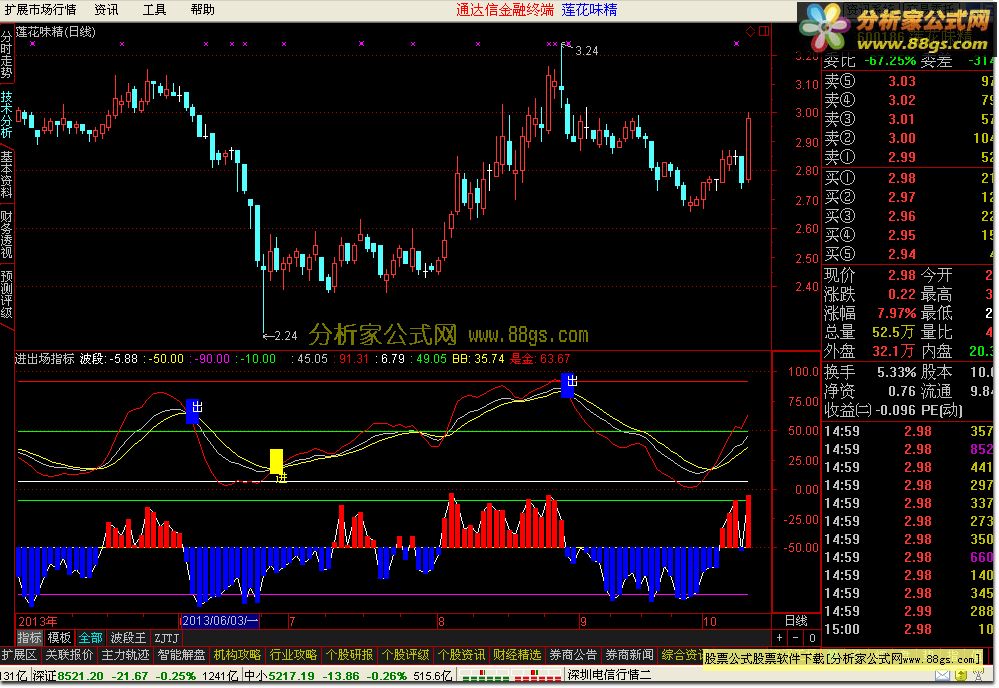Image resolution: width=999 pixels, height=688 pixels.
Task: Open the 智能解盘 bottom tab
Action: pyautogui.click(x=181, y=655)
